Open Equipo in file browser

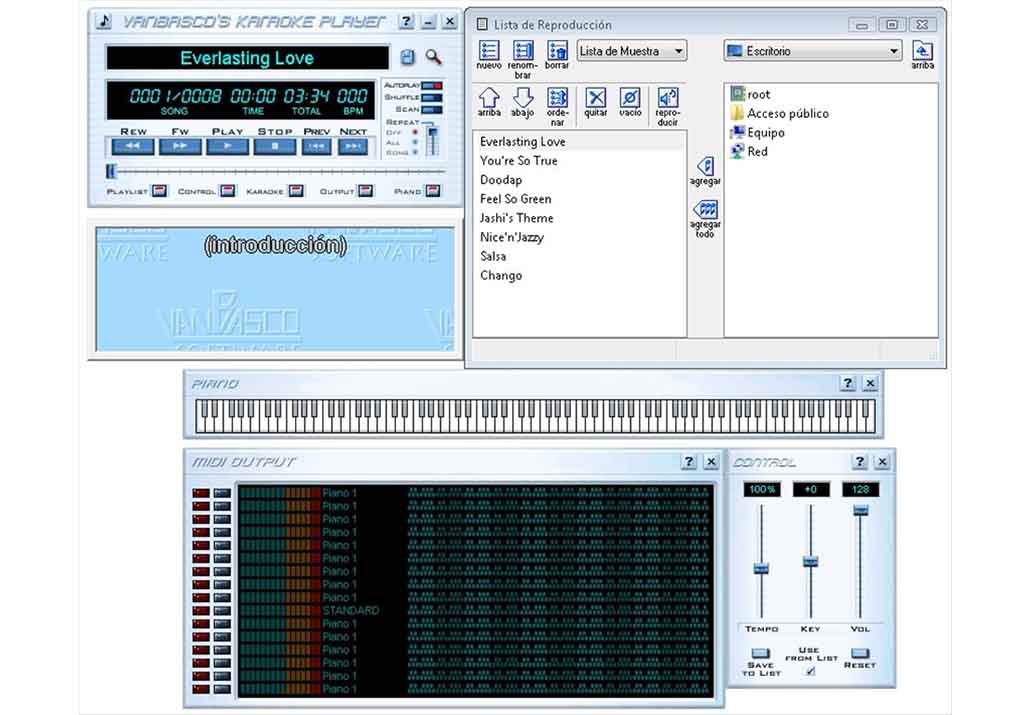tap(758, 133)
